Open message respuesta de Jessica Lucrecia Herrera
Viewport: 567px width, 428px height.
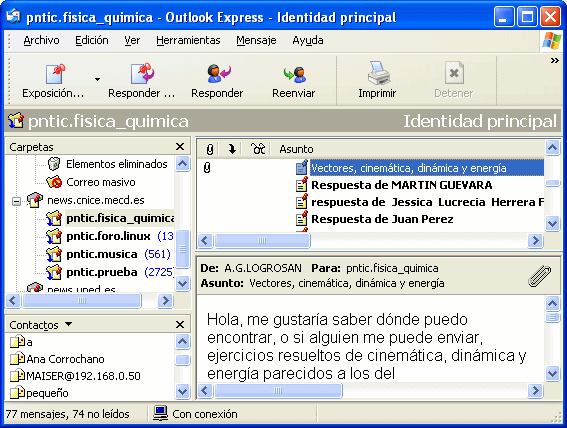(x=427, y=202)
